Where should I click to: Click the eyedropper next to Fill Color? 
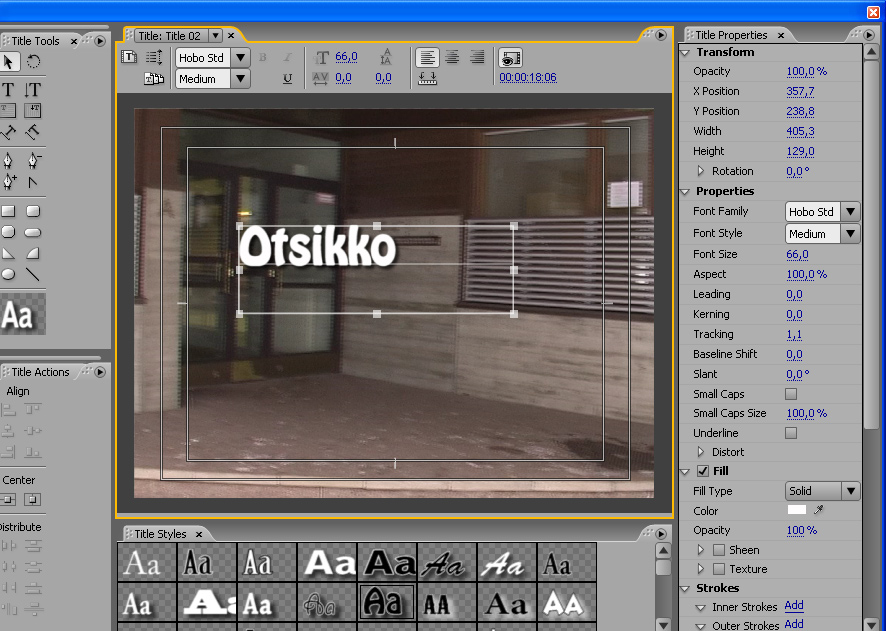point(818,510)
